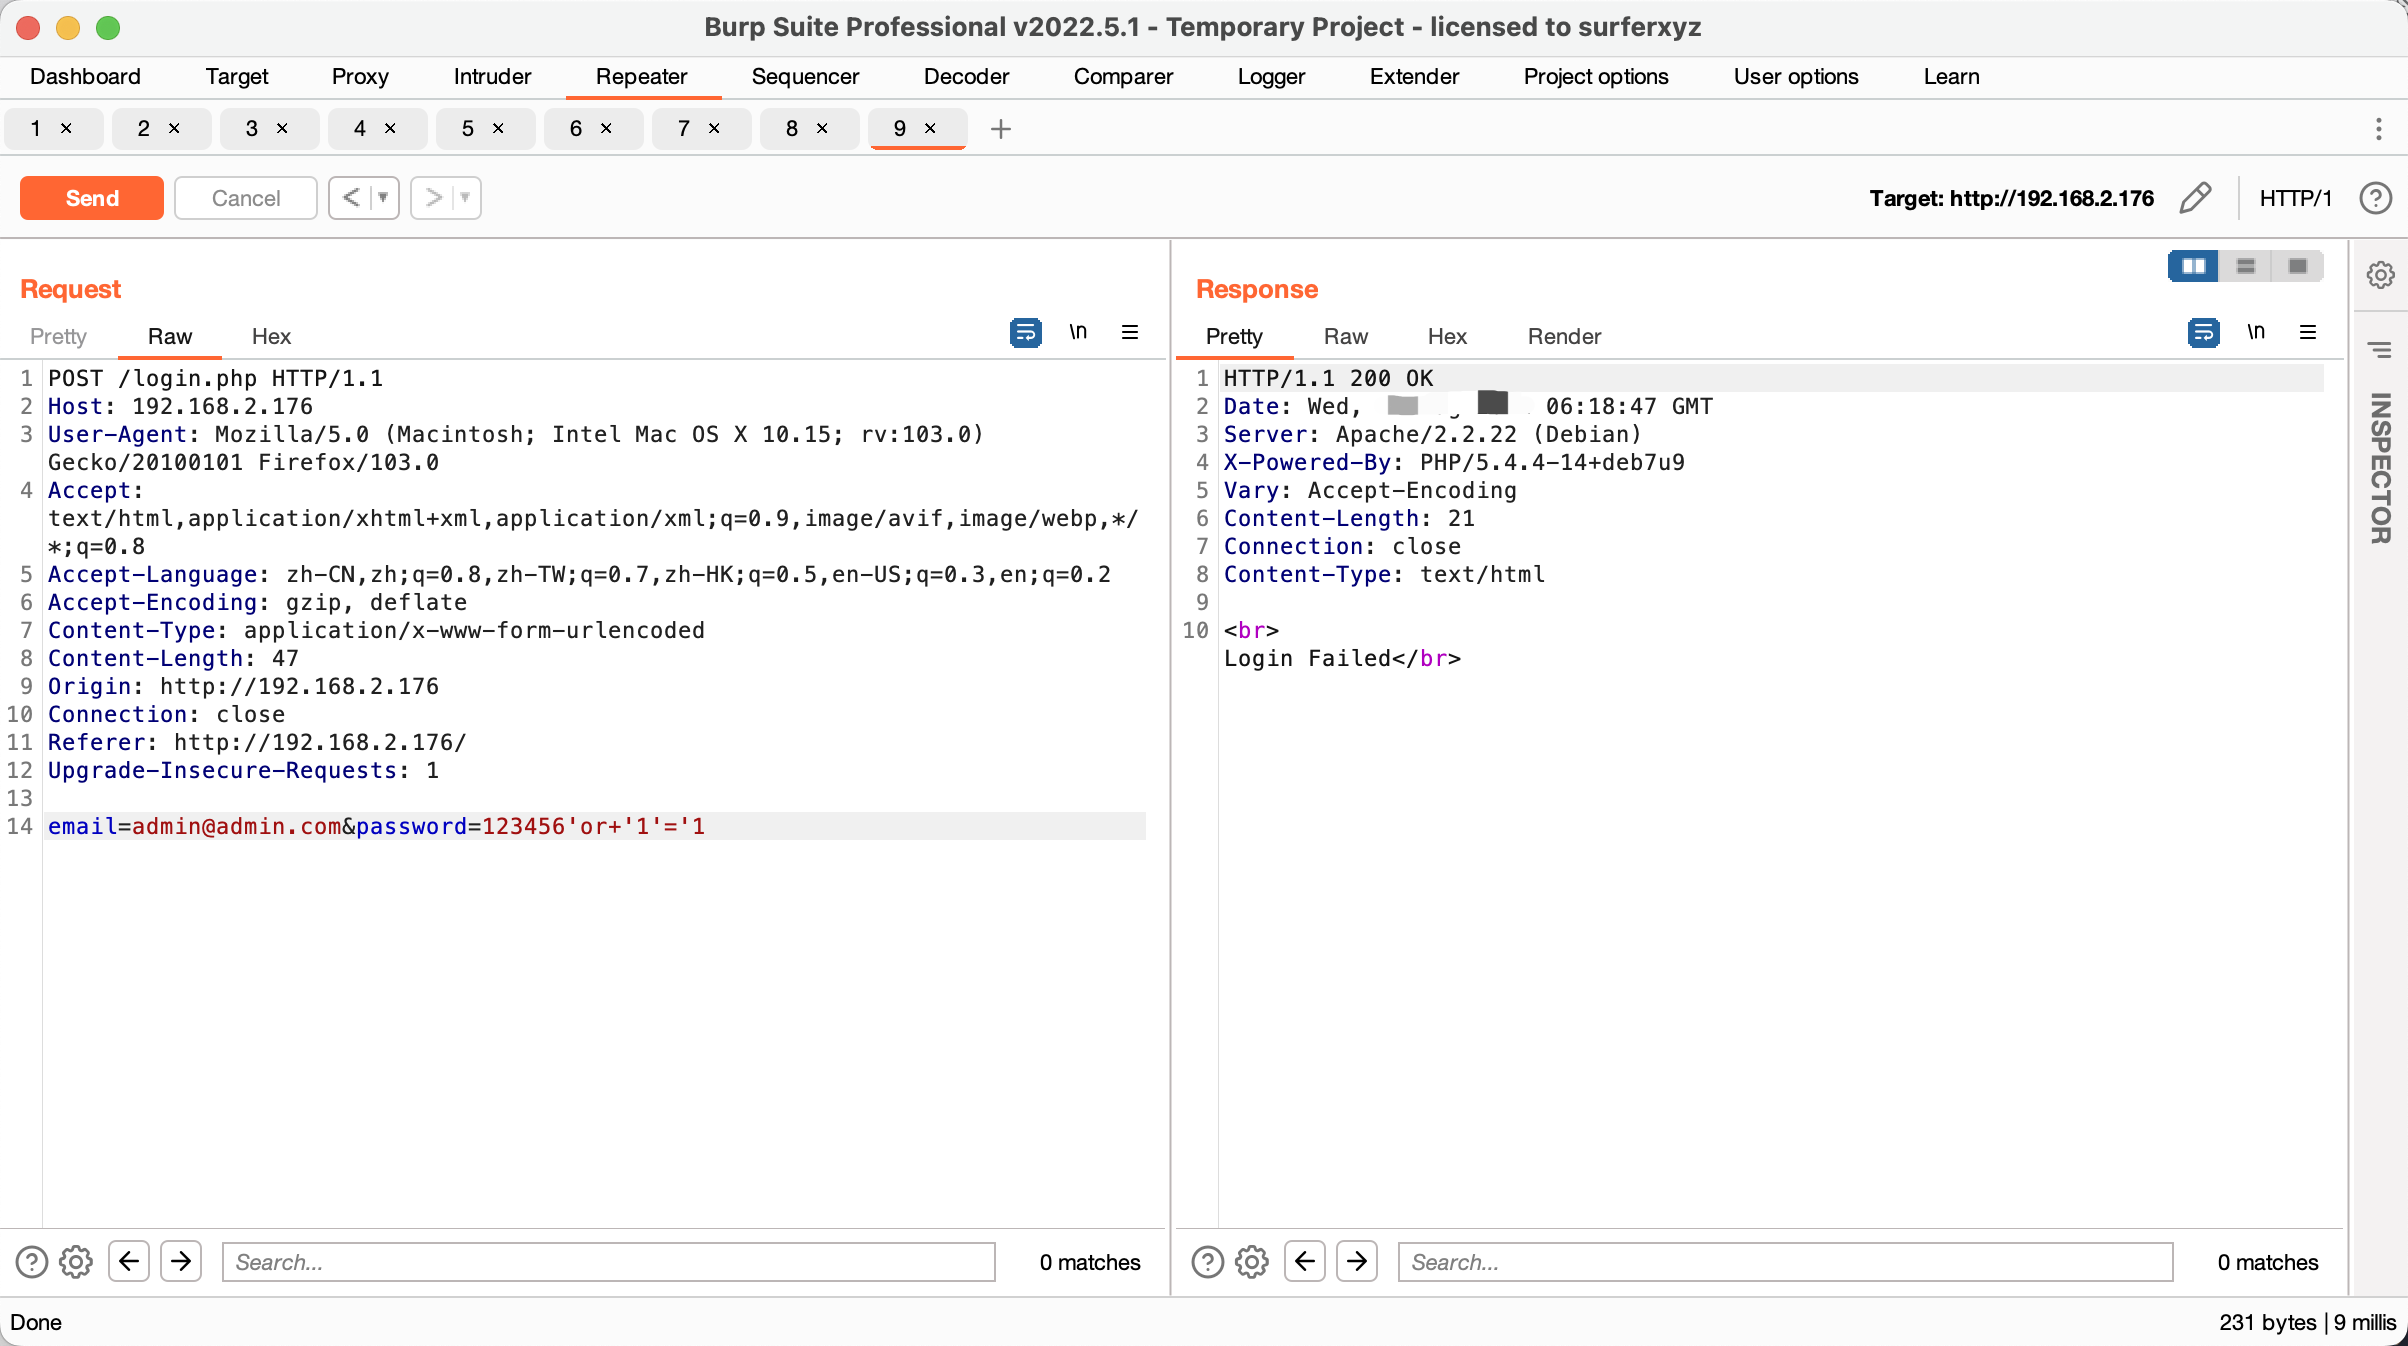Expand the history forward dropdown arrow
Image resolution: width=2408 pixels, height=1346 pixels.
pyautogui.click(x=465, y=198)
